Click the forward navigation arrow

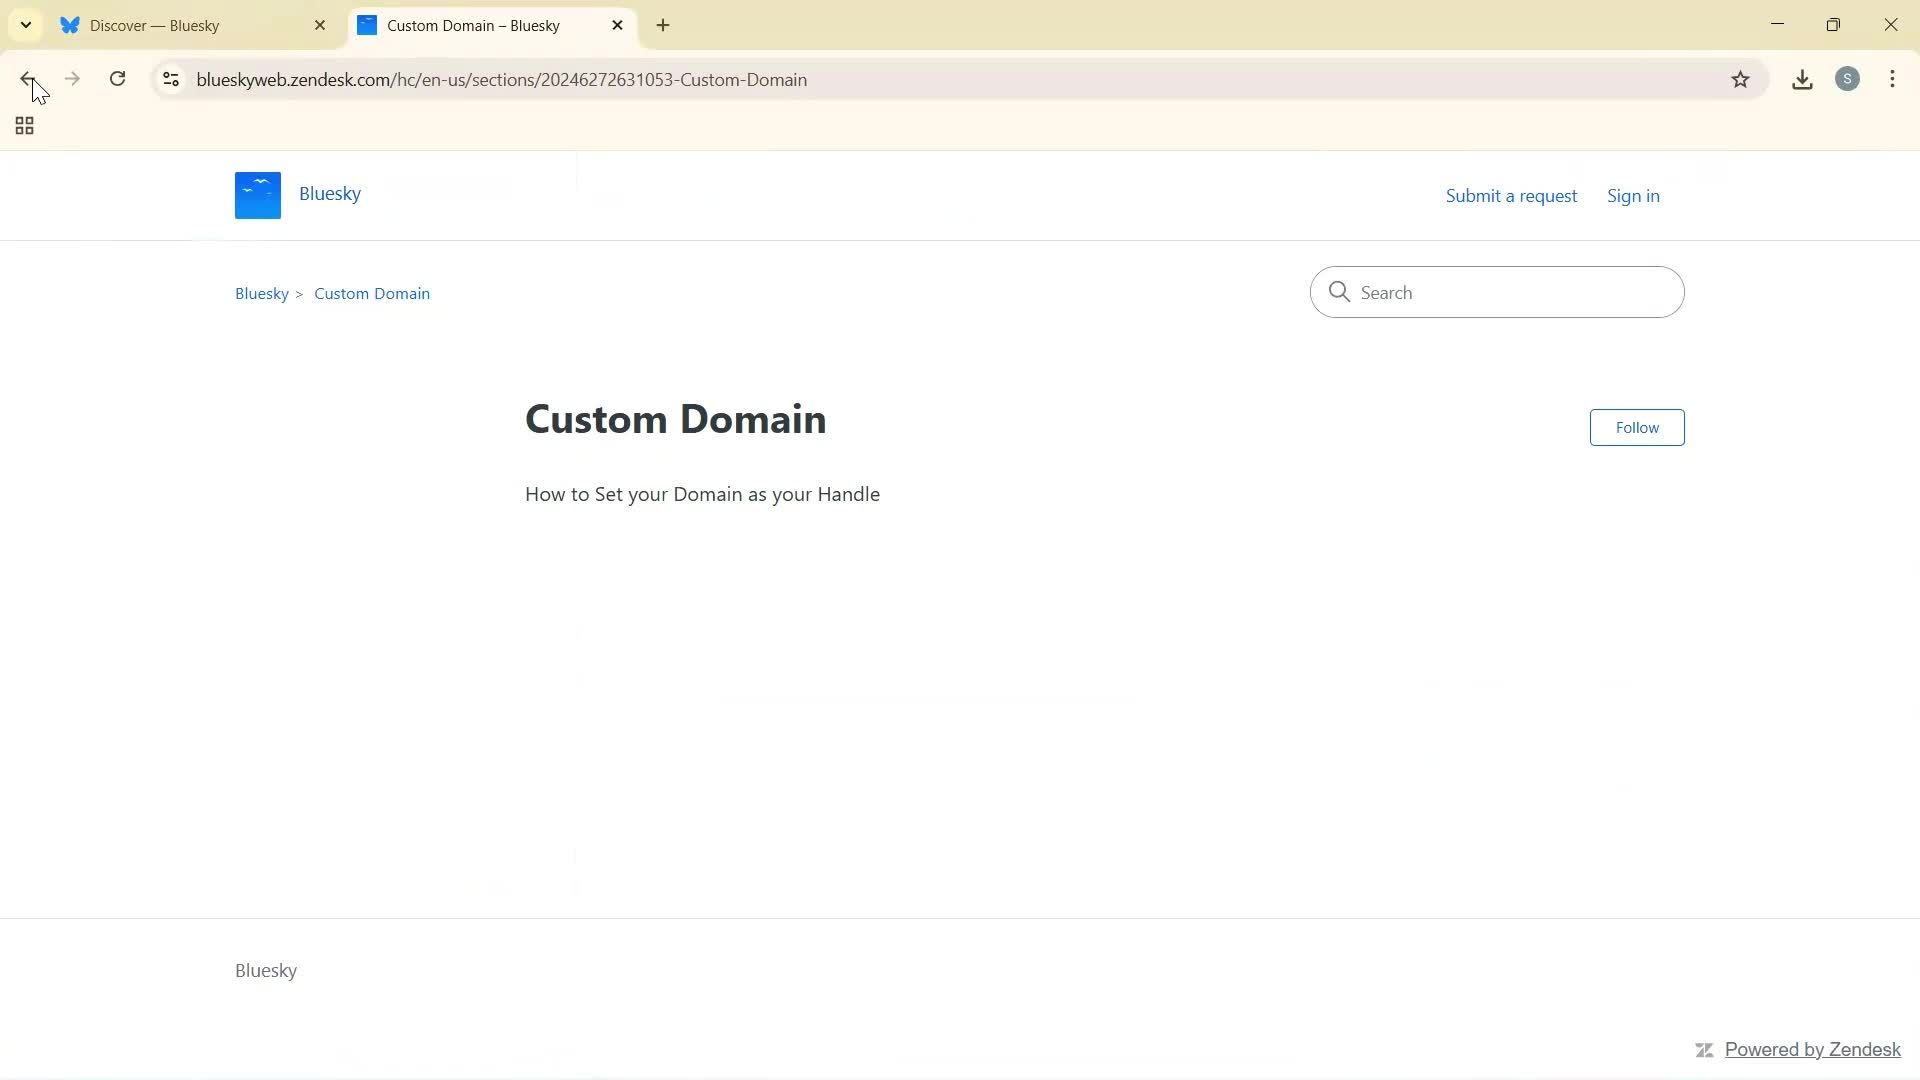click(x=72, y=79)
